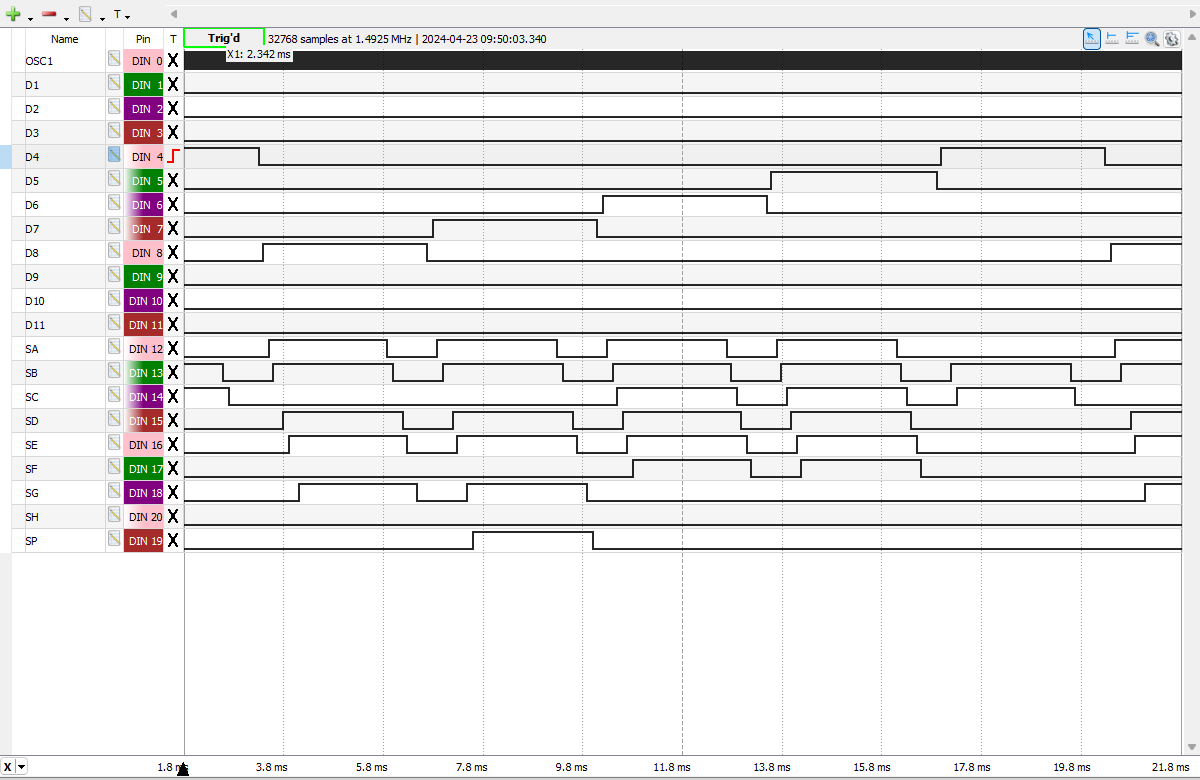The height and width of the screenshot is (780, 1200).
Task: Click the black cursor marker on the time axis
Action: coord(183,769)
